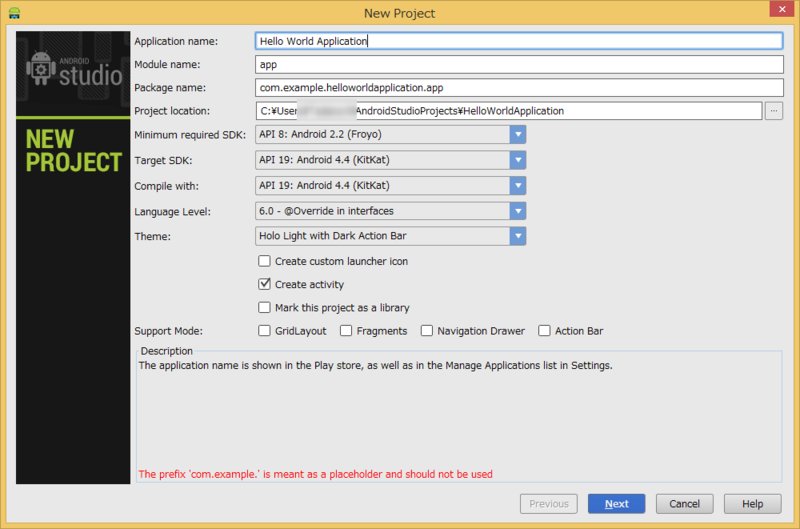The width and height of the screenshot is (800, 529).
Task: Focus the Package name field
Action: [x=519, y=88]
